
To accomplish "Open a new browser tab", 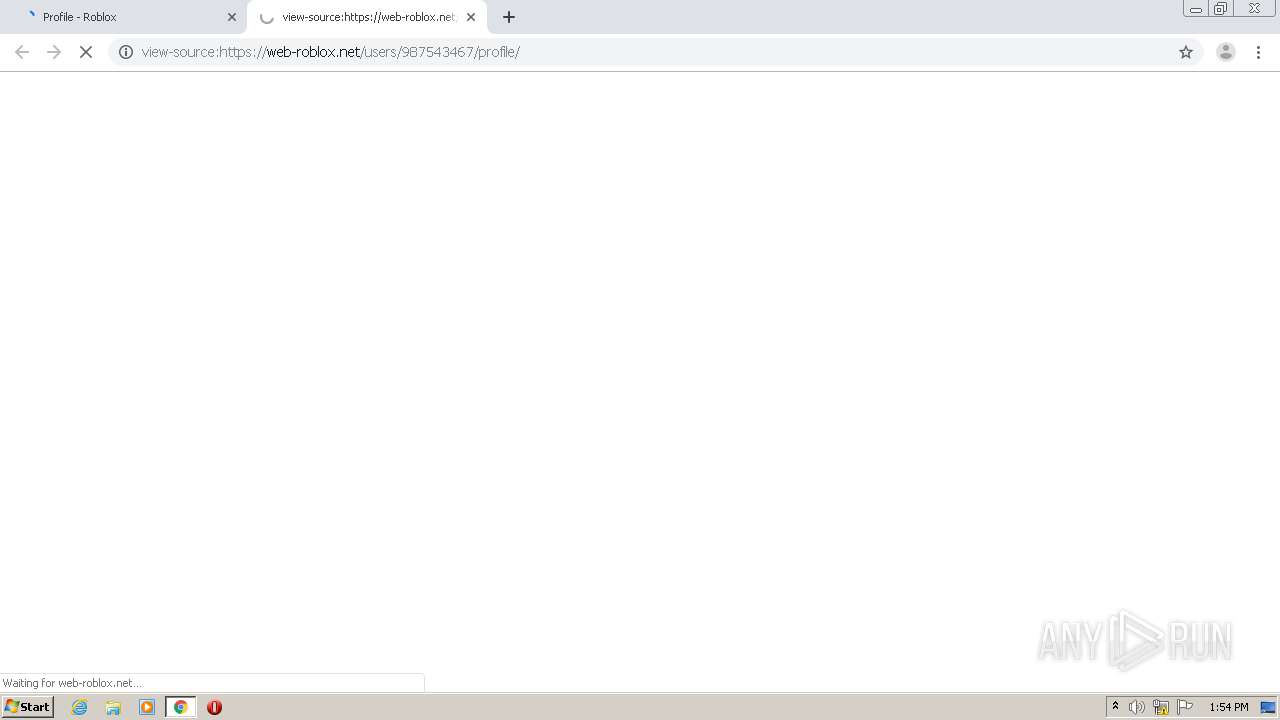I will [509, 17].
